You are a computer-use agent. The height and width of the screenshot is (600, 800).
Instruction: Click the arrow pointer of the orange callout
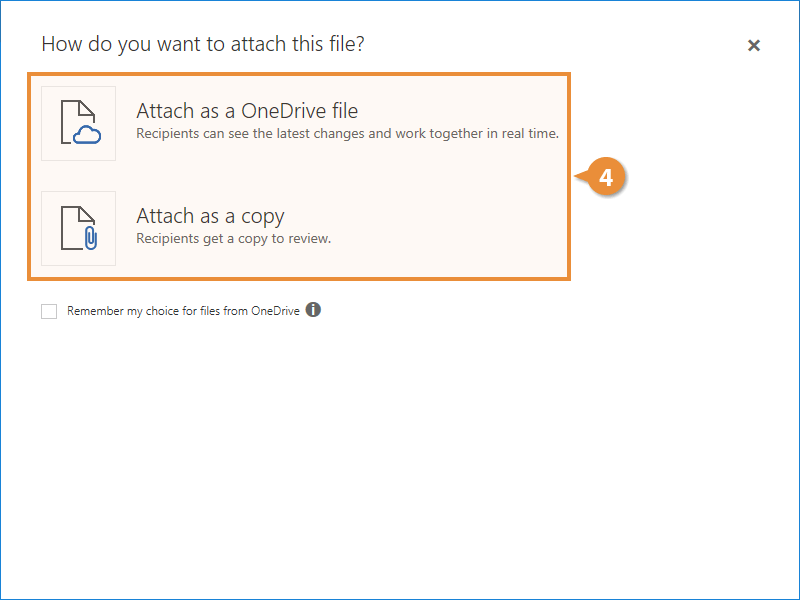pyautogui.click(x=580, y=178)
